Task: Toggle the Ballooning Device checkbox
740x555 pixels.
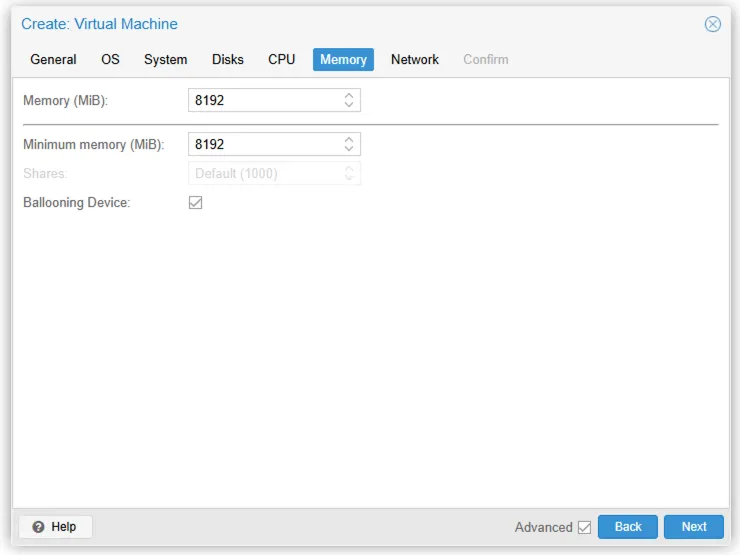Action: 195,202
